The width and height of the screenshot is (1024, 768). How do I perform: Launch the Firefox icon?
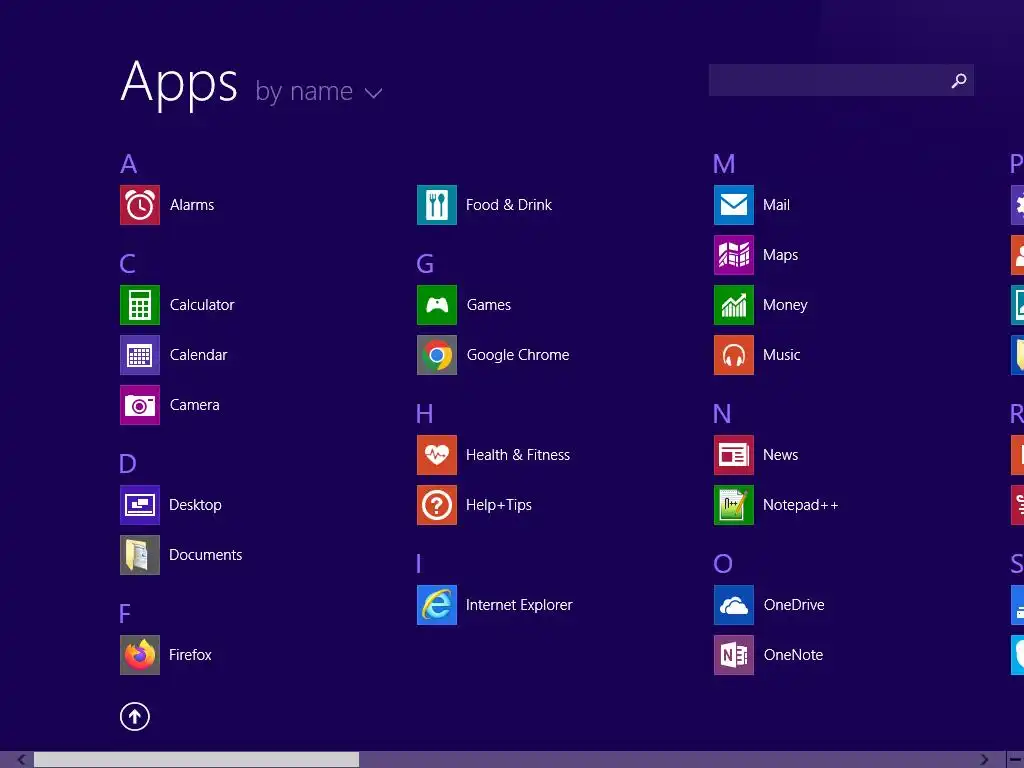click(140, 655)
